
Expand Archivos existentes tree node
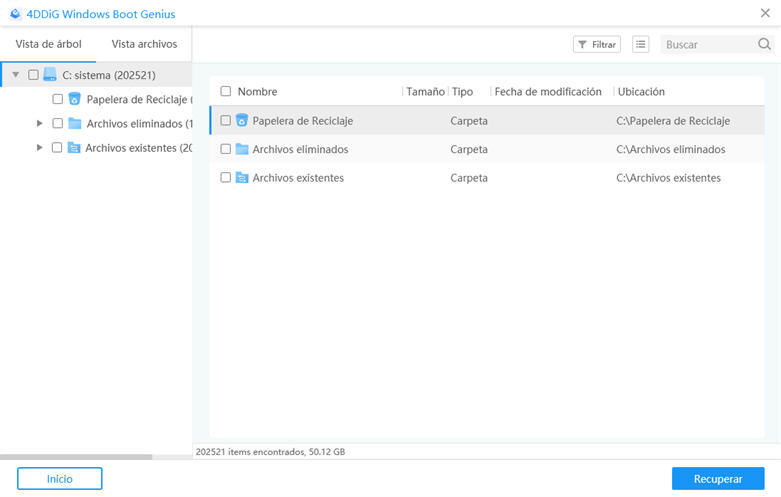tap(39, 147)
